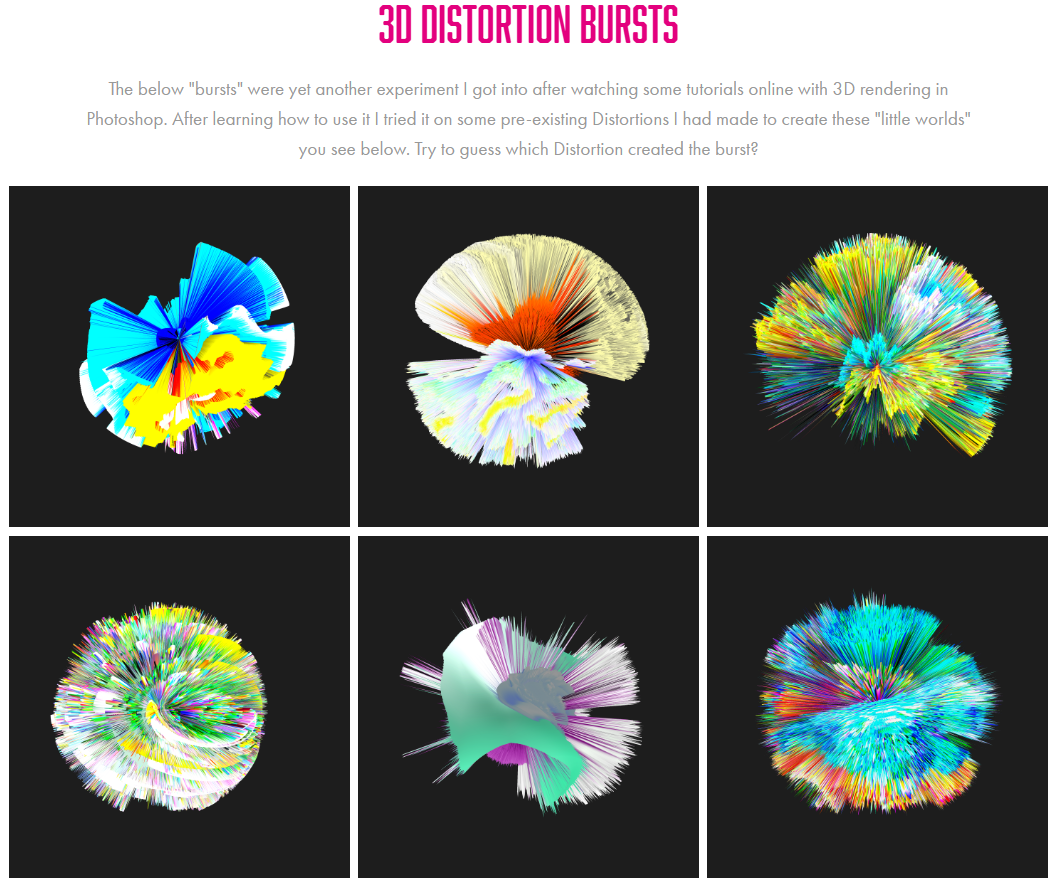Click the paragraph line starting 'Photoshop. After learning'
The height and width of the screenshot is (883, 1057).
pos(528,119)
